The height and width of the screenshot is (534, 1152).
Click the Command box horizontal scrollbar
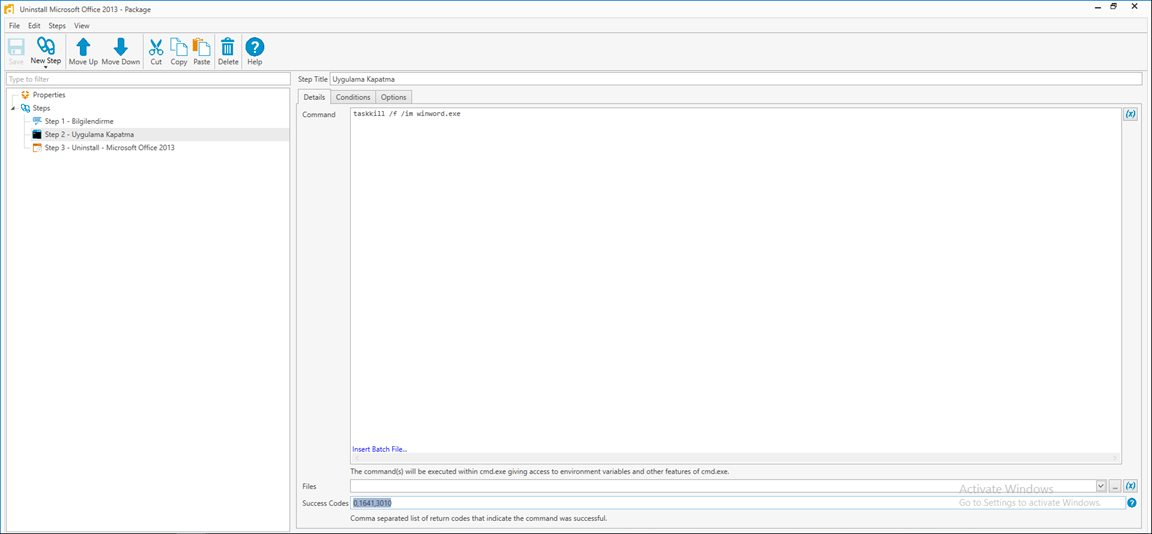pos(735,458)
